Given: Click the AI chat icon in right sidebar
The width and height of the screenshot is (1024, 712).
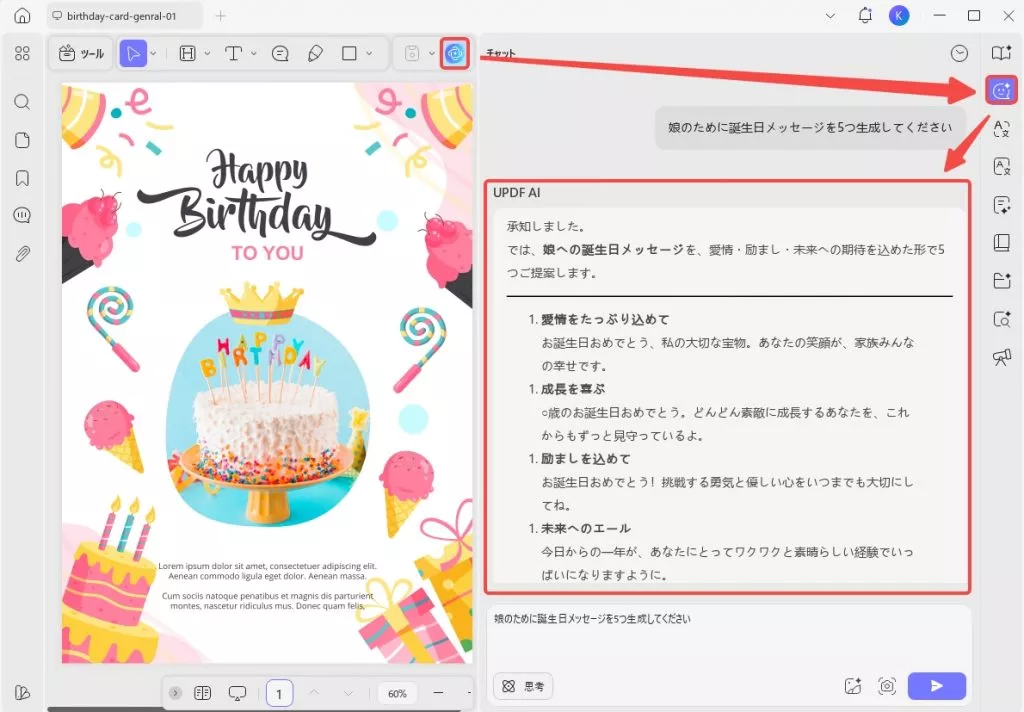Looking at the screenshot, I should (1001, 90).
